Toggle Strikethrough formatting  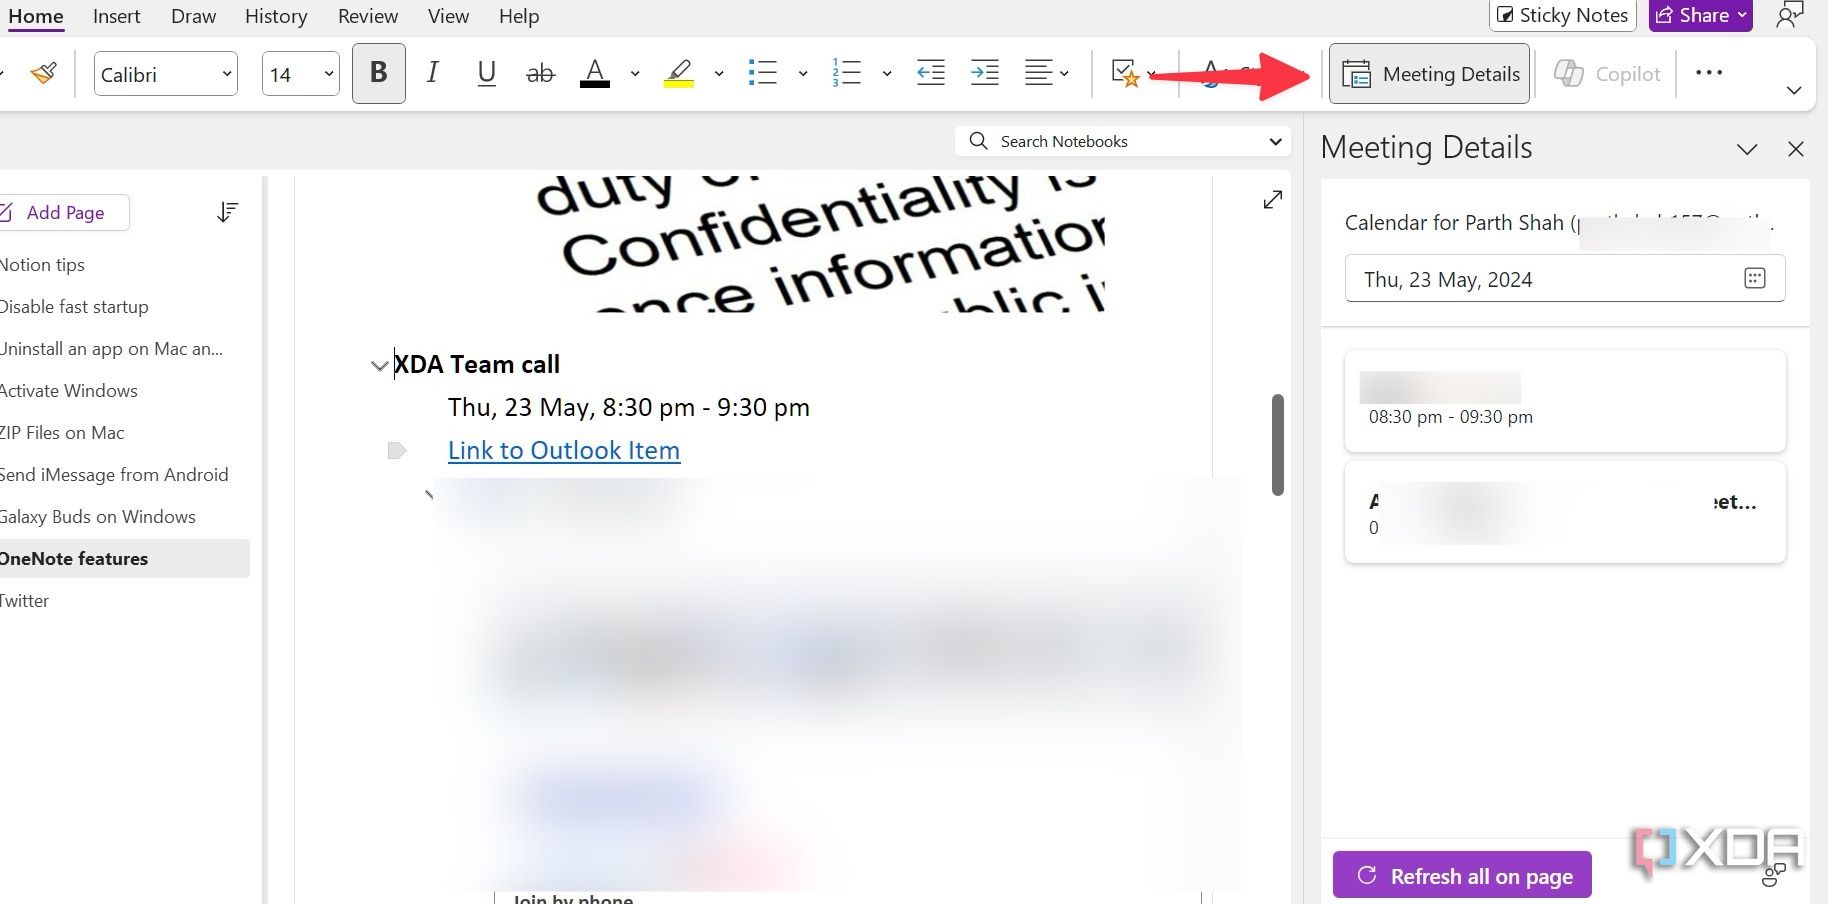(540, 73)
